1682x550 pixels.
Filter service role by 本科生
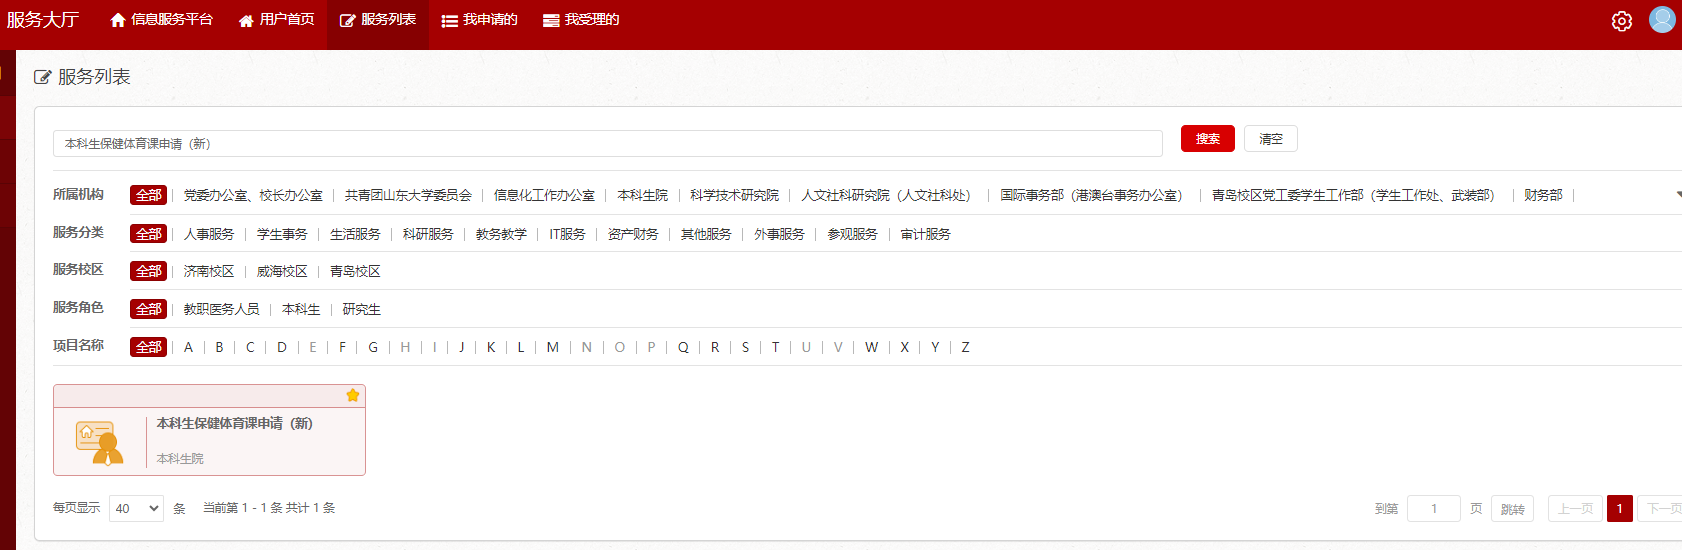(x=301, y=310)
